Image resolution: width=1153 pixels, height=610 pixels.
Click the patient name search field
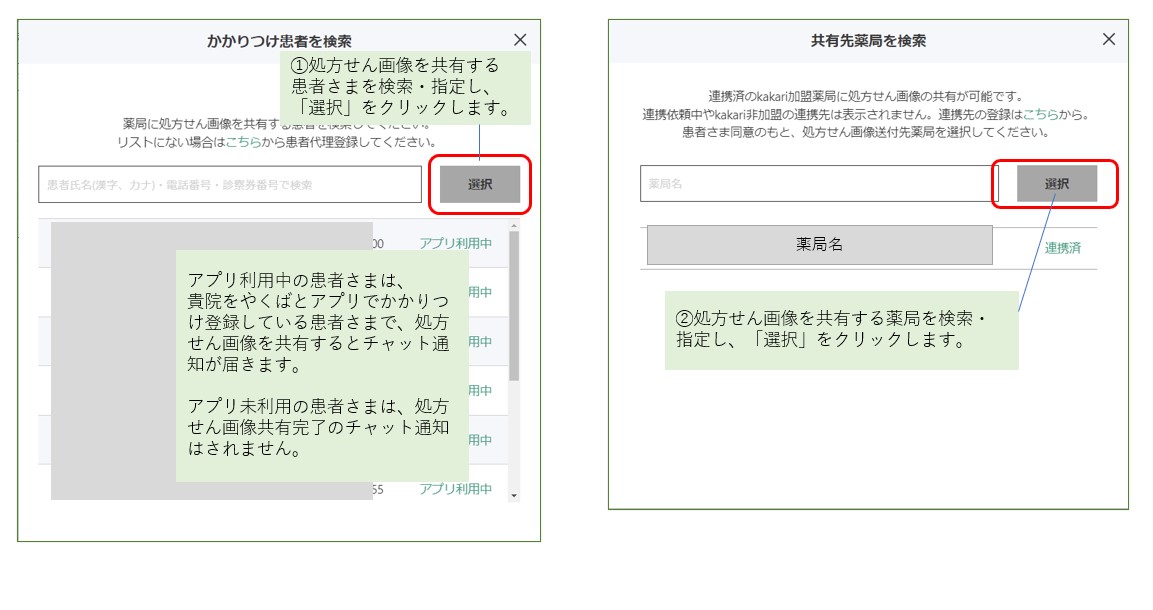pos(230,184)
